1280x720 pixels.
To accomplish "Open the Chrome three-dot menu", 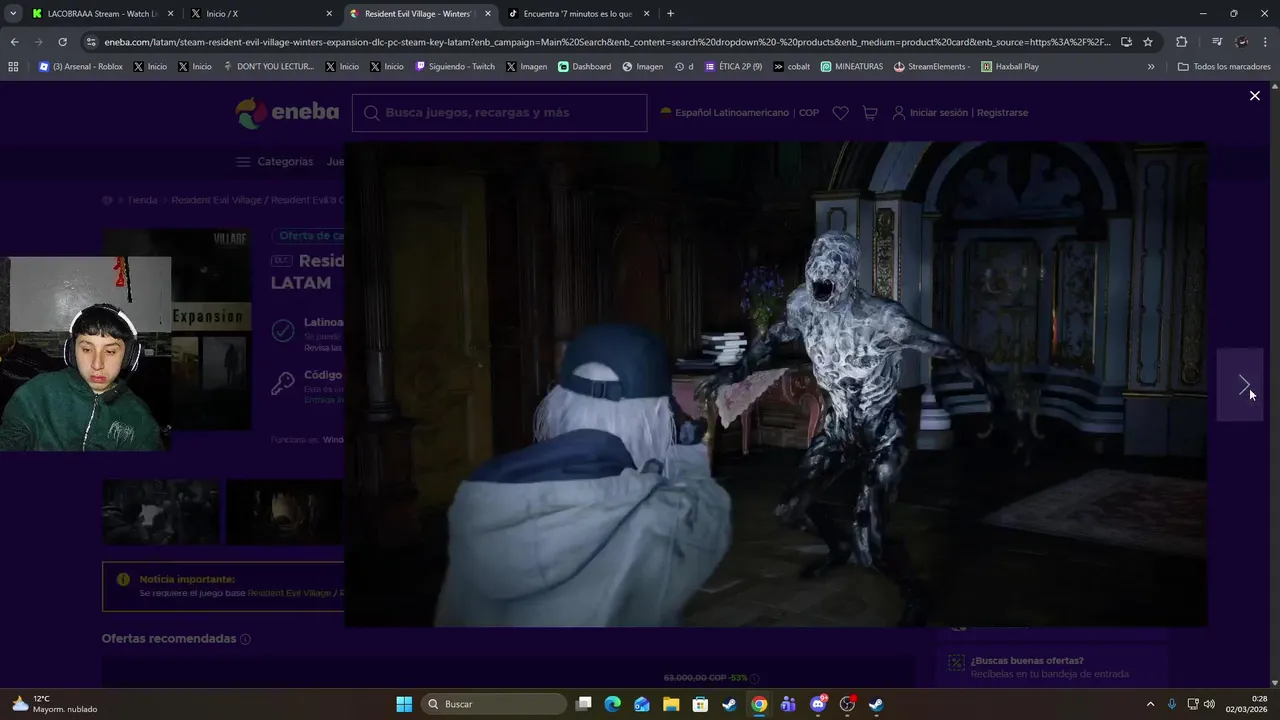I will (1266, 42).
